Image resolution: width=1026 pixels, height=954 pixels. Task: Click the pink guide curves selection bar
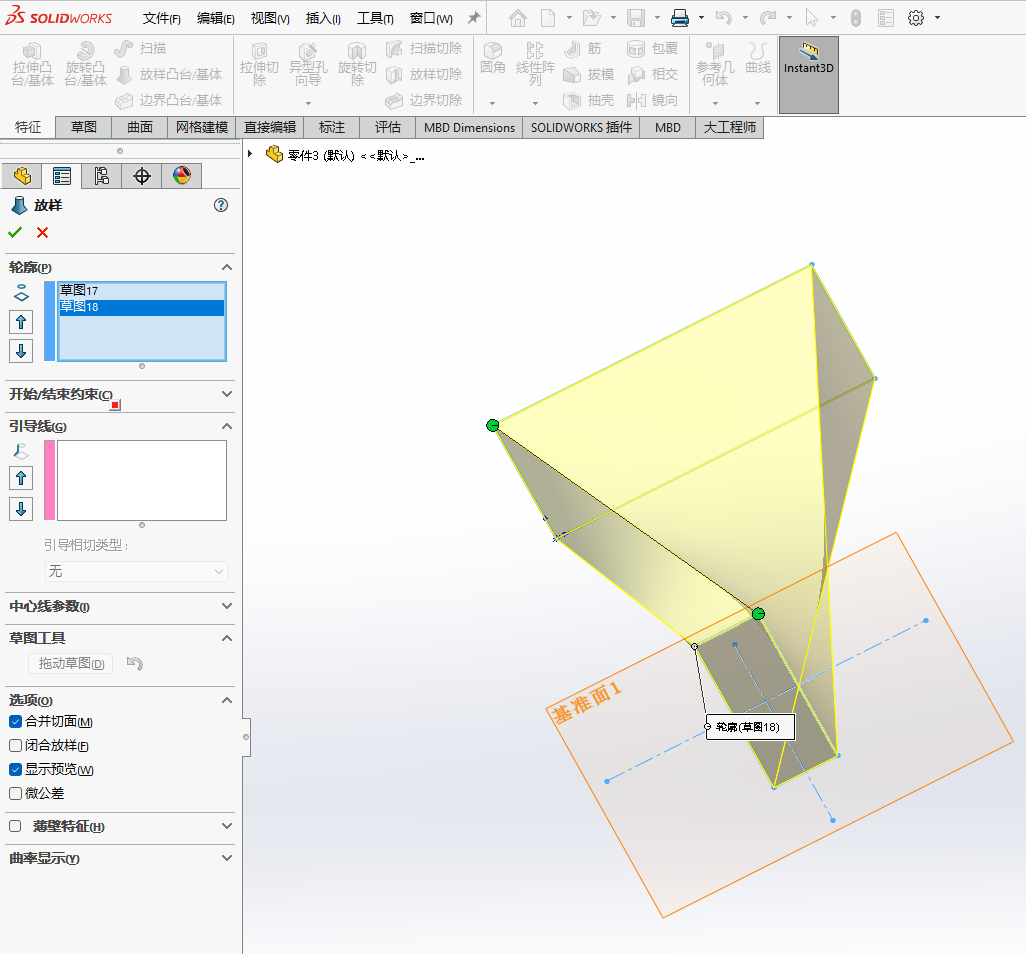[49, 480]
